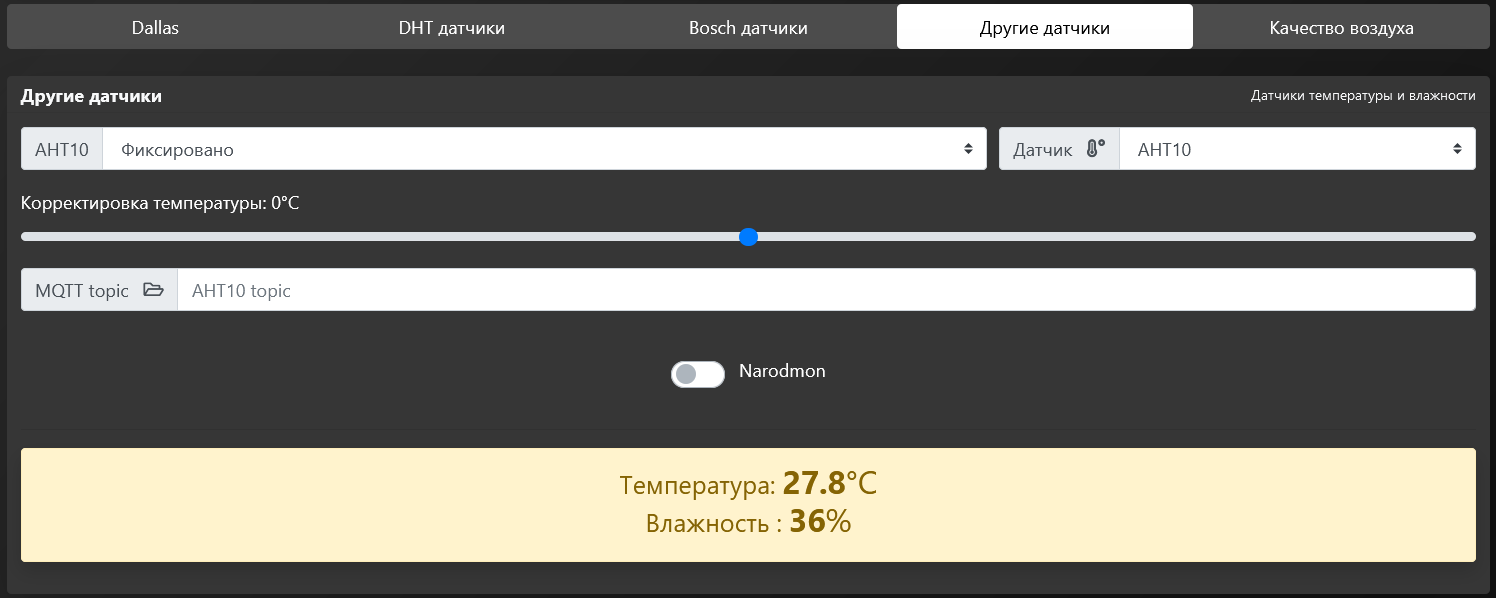Viewport: 1496px width, 598px height.
Task: Toggle the Narodmon switch
Action: [x=697, y=374]
